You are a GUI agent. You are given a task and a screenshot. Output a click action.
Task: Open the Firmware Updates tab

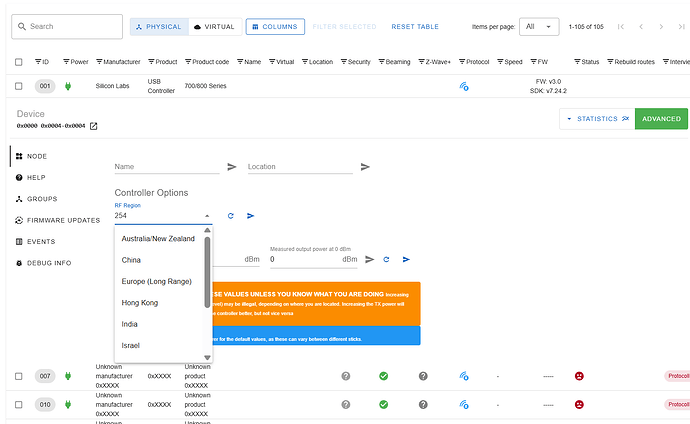point(58,220)
